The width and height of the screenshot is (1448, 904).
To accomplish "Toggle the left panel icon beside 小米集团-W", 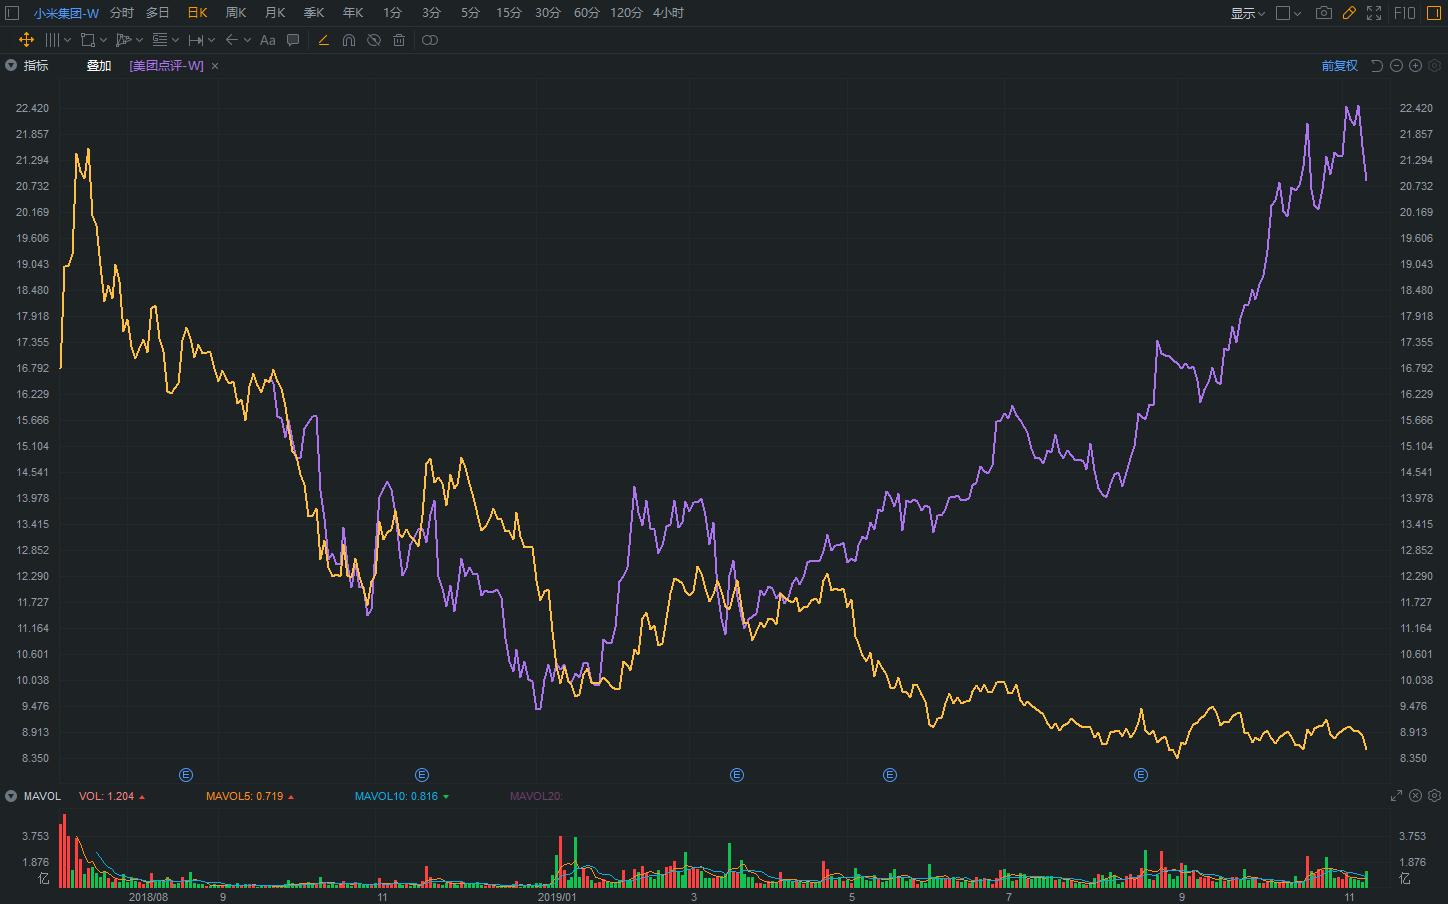I will click(12, 13).
